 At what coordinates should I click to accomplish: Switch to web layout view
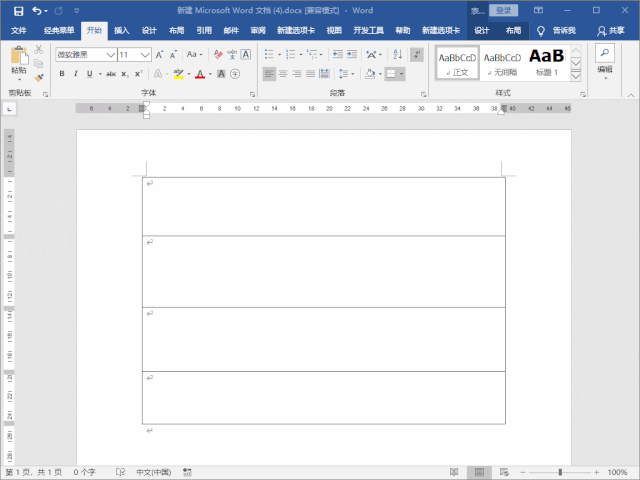tap(504, 472)
